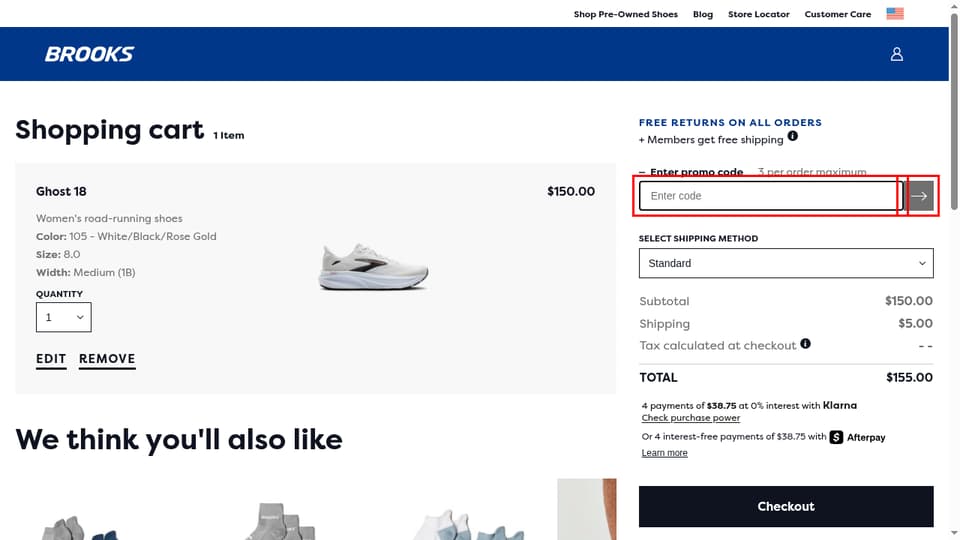Click the Ghost 18 product name
Screen dimensions: 960x540
tap(61, 192)
